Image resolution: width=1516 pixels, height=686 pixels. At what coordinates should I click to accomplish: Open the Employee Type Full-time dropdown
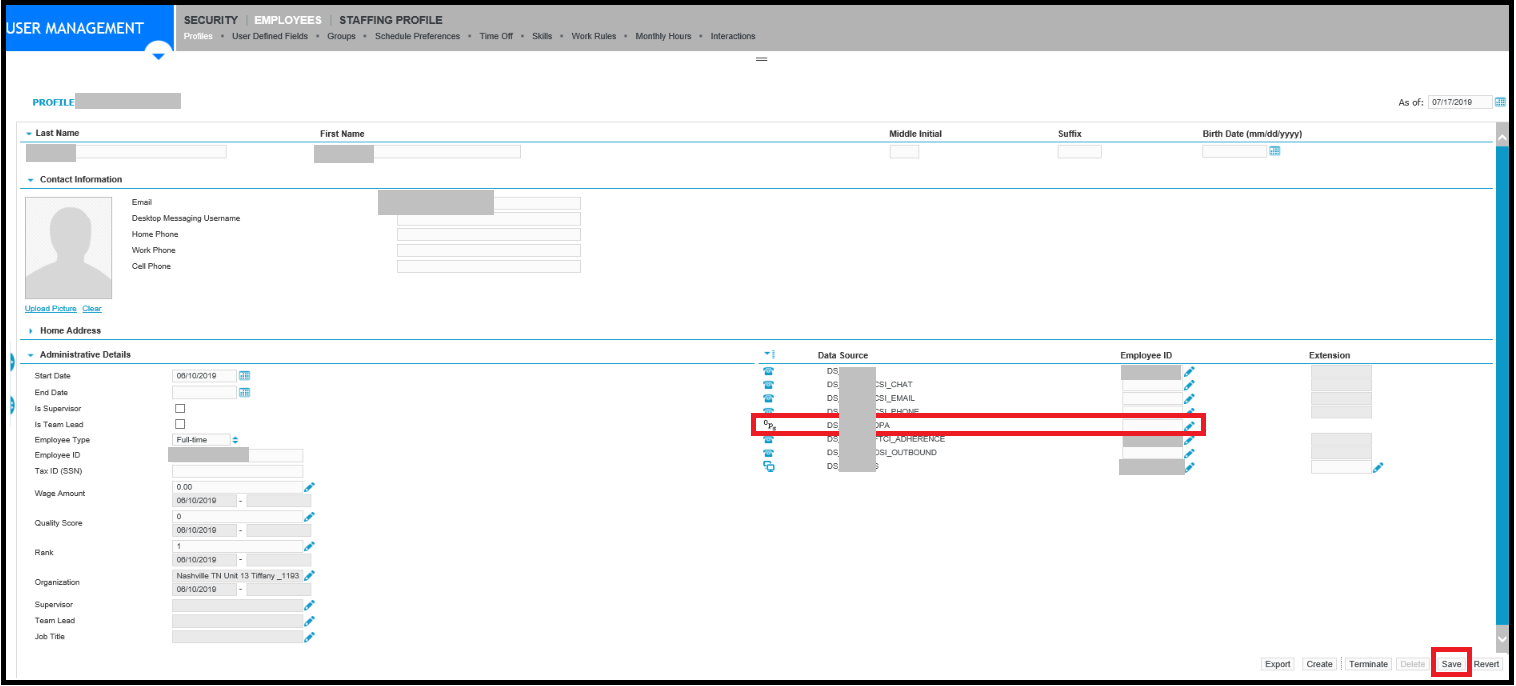[x=207, y=440]
